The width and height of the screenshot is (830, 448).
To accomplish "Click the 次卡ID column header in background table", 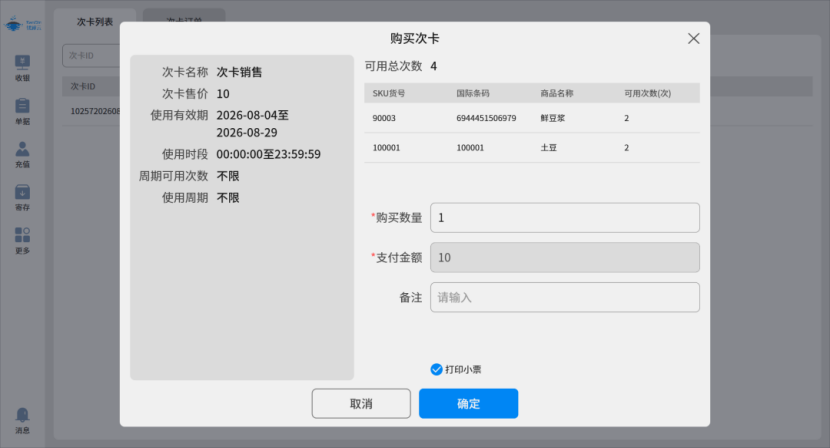I will pos(83,86).
